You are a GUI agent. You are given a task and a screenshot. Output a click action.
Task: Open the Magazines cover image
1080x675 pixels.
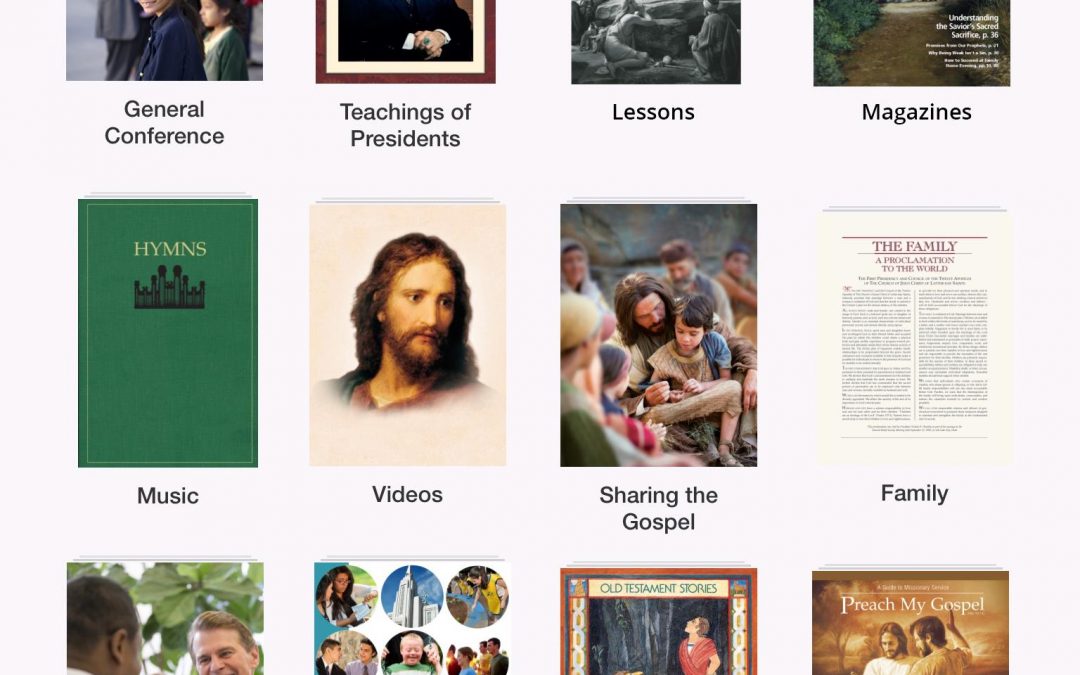[912, 43]
